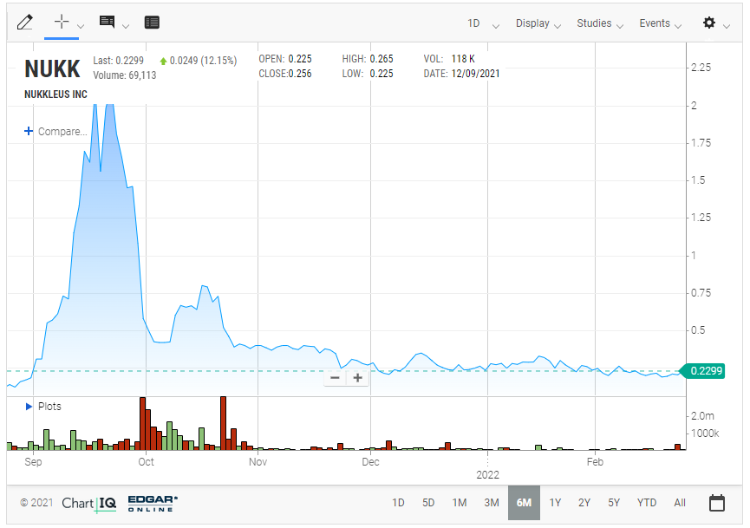This screenshot has width=750, height=528.
Task: Click the Sep axis label
Action: pyautogui.click(x=33, y=462)
